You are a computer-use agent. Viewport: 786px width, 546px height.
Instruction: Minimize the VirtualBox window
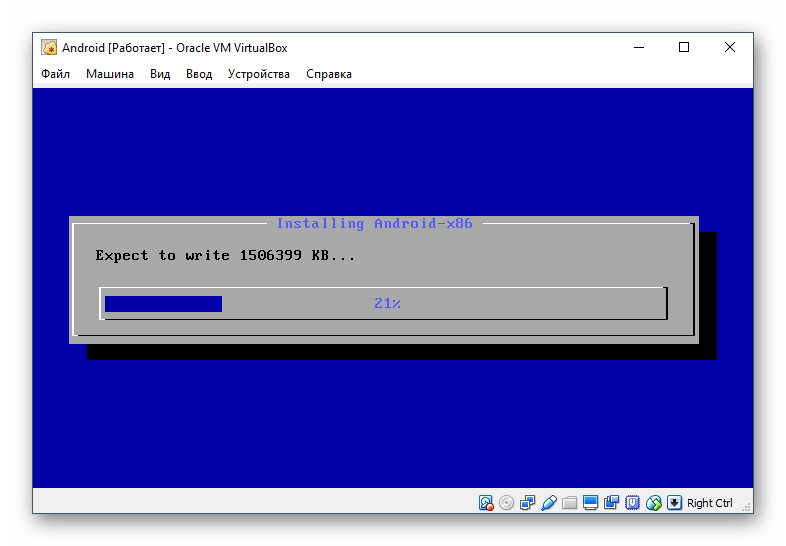(x=639, y=48)
